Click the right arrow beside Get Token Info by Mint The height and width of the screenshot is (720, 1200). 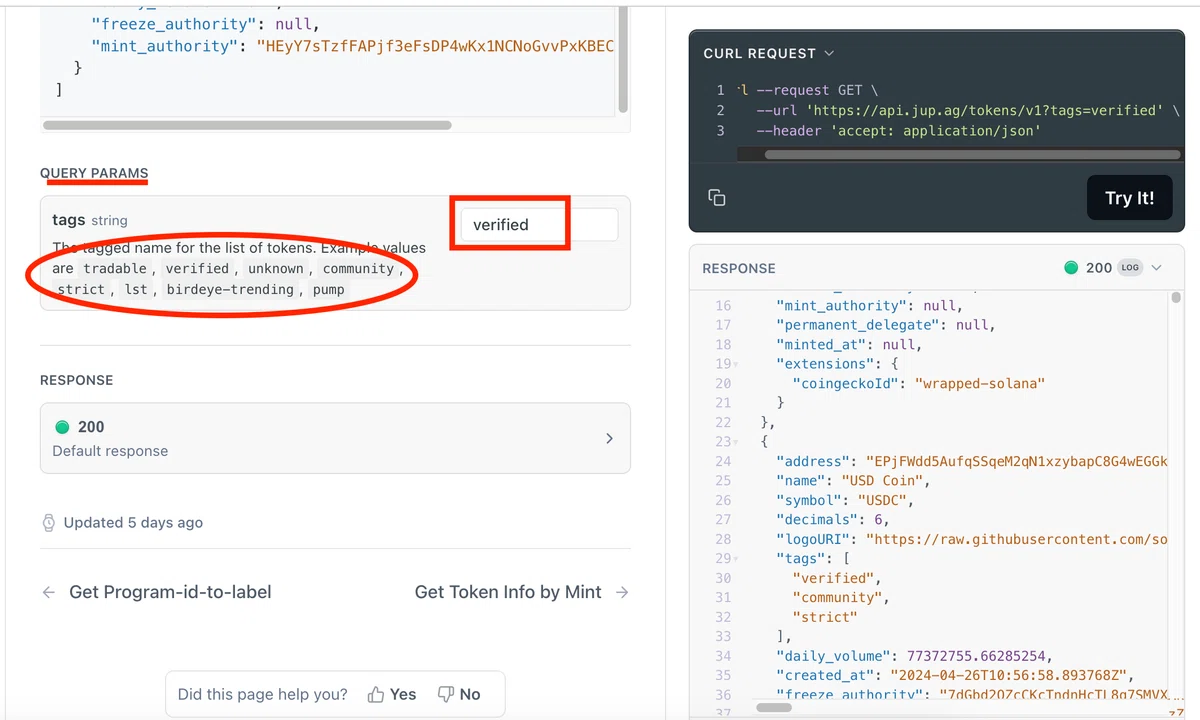pyautogui.click(x=622, y=592)
